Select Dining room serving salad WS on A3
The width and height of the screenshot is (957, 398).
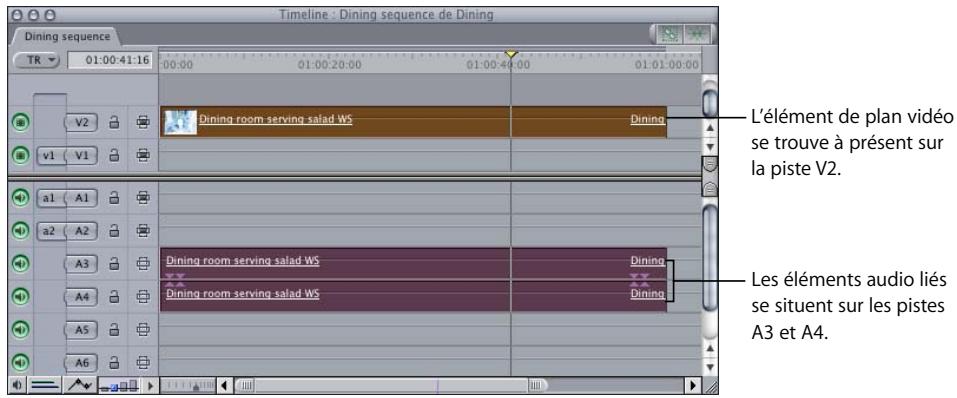(x=243, y=261)
